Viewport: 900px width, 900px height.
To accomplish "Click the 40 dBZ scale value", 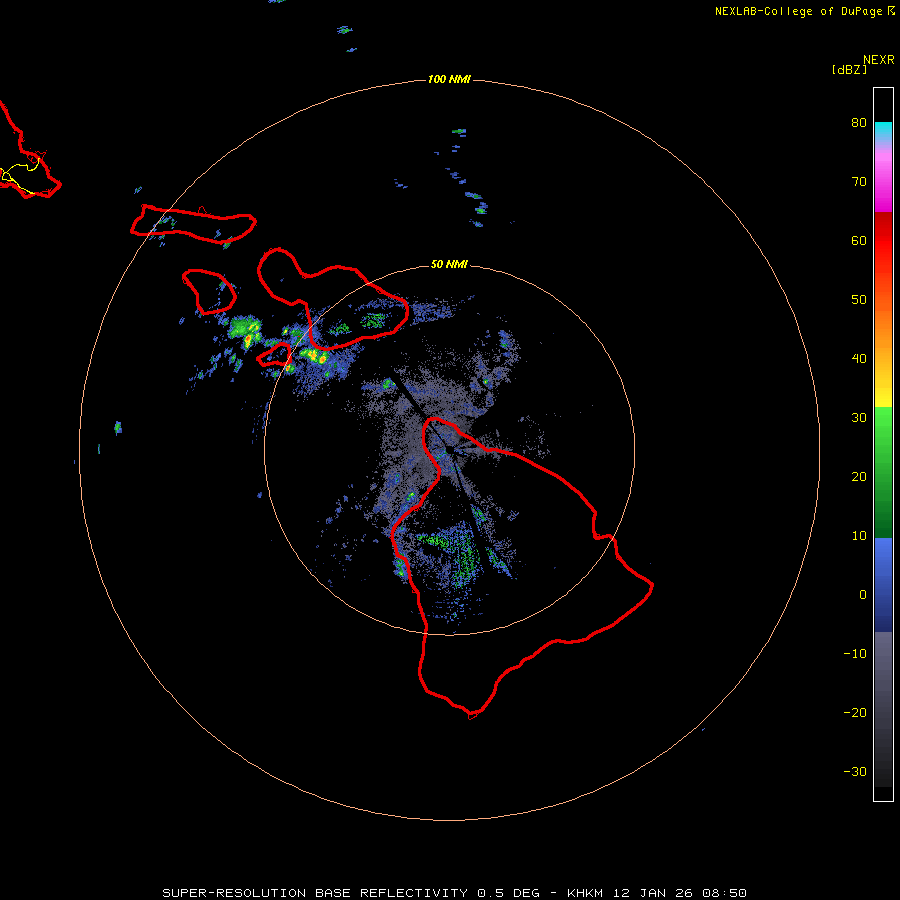I will [x=859, y=359].
